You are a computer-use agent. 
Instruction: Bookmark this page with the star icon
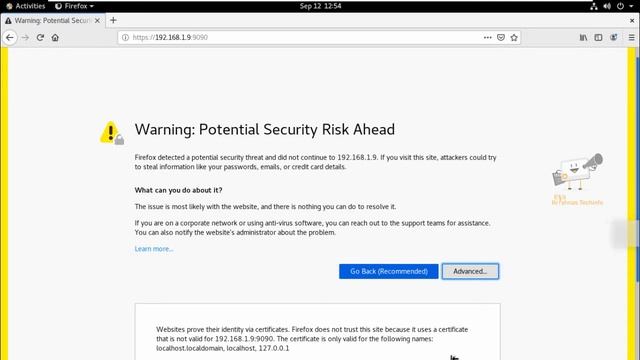(514, 38)
